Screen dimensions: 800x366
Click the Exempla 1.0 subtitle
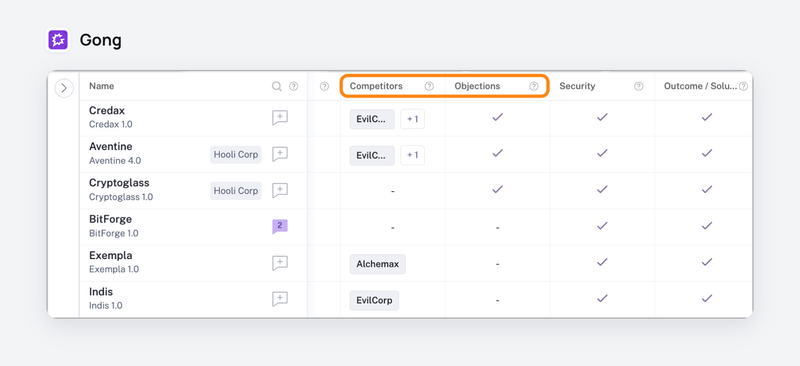coord(114,270)
